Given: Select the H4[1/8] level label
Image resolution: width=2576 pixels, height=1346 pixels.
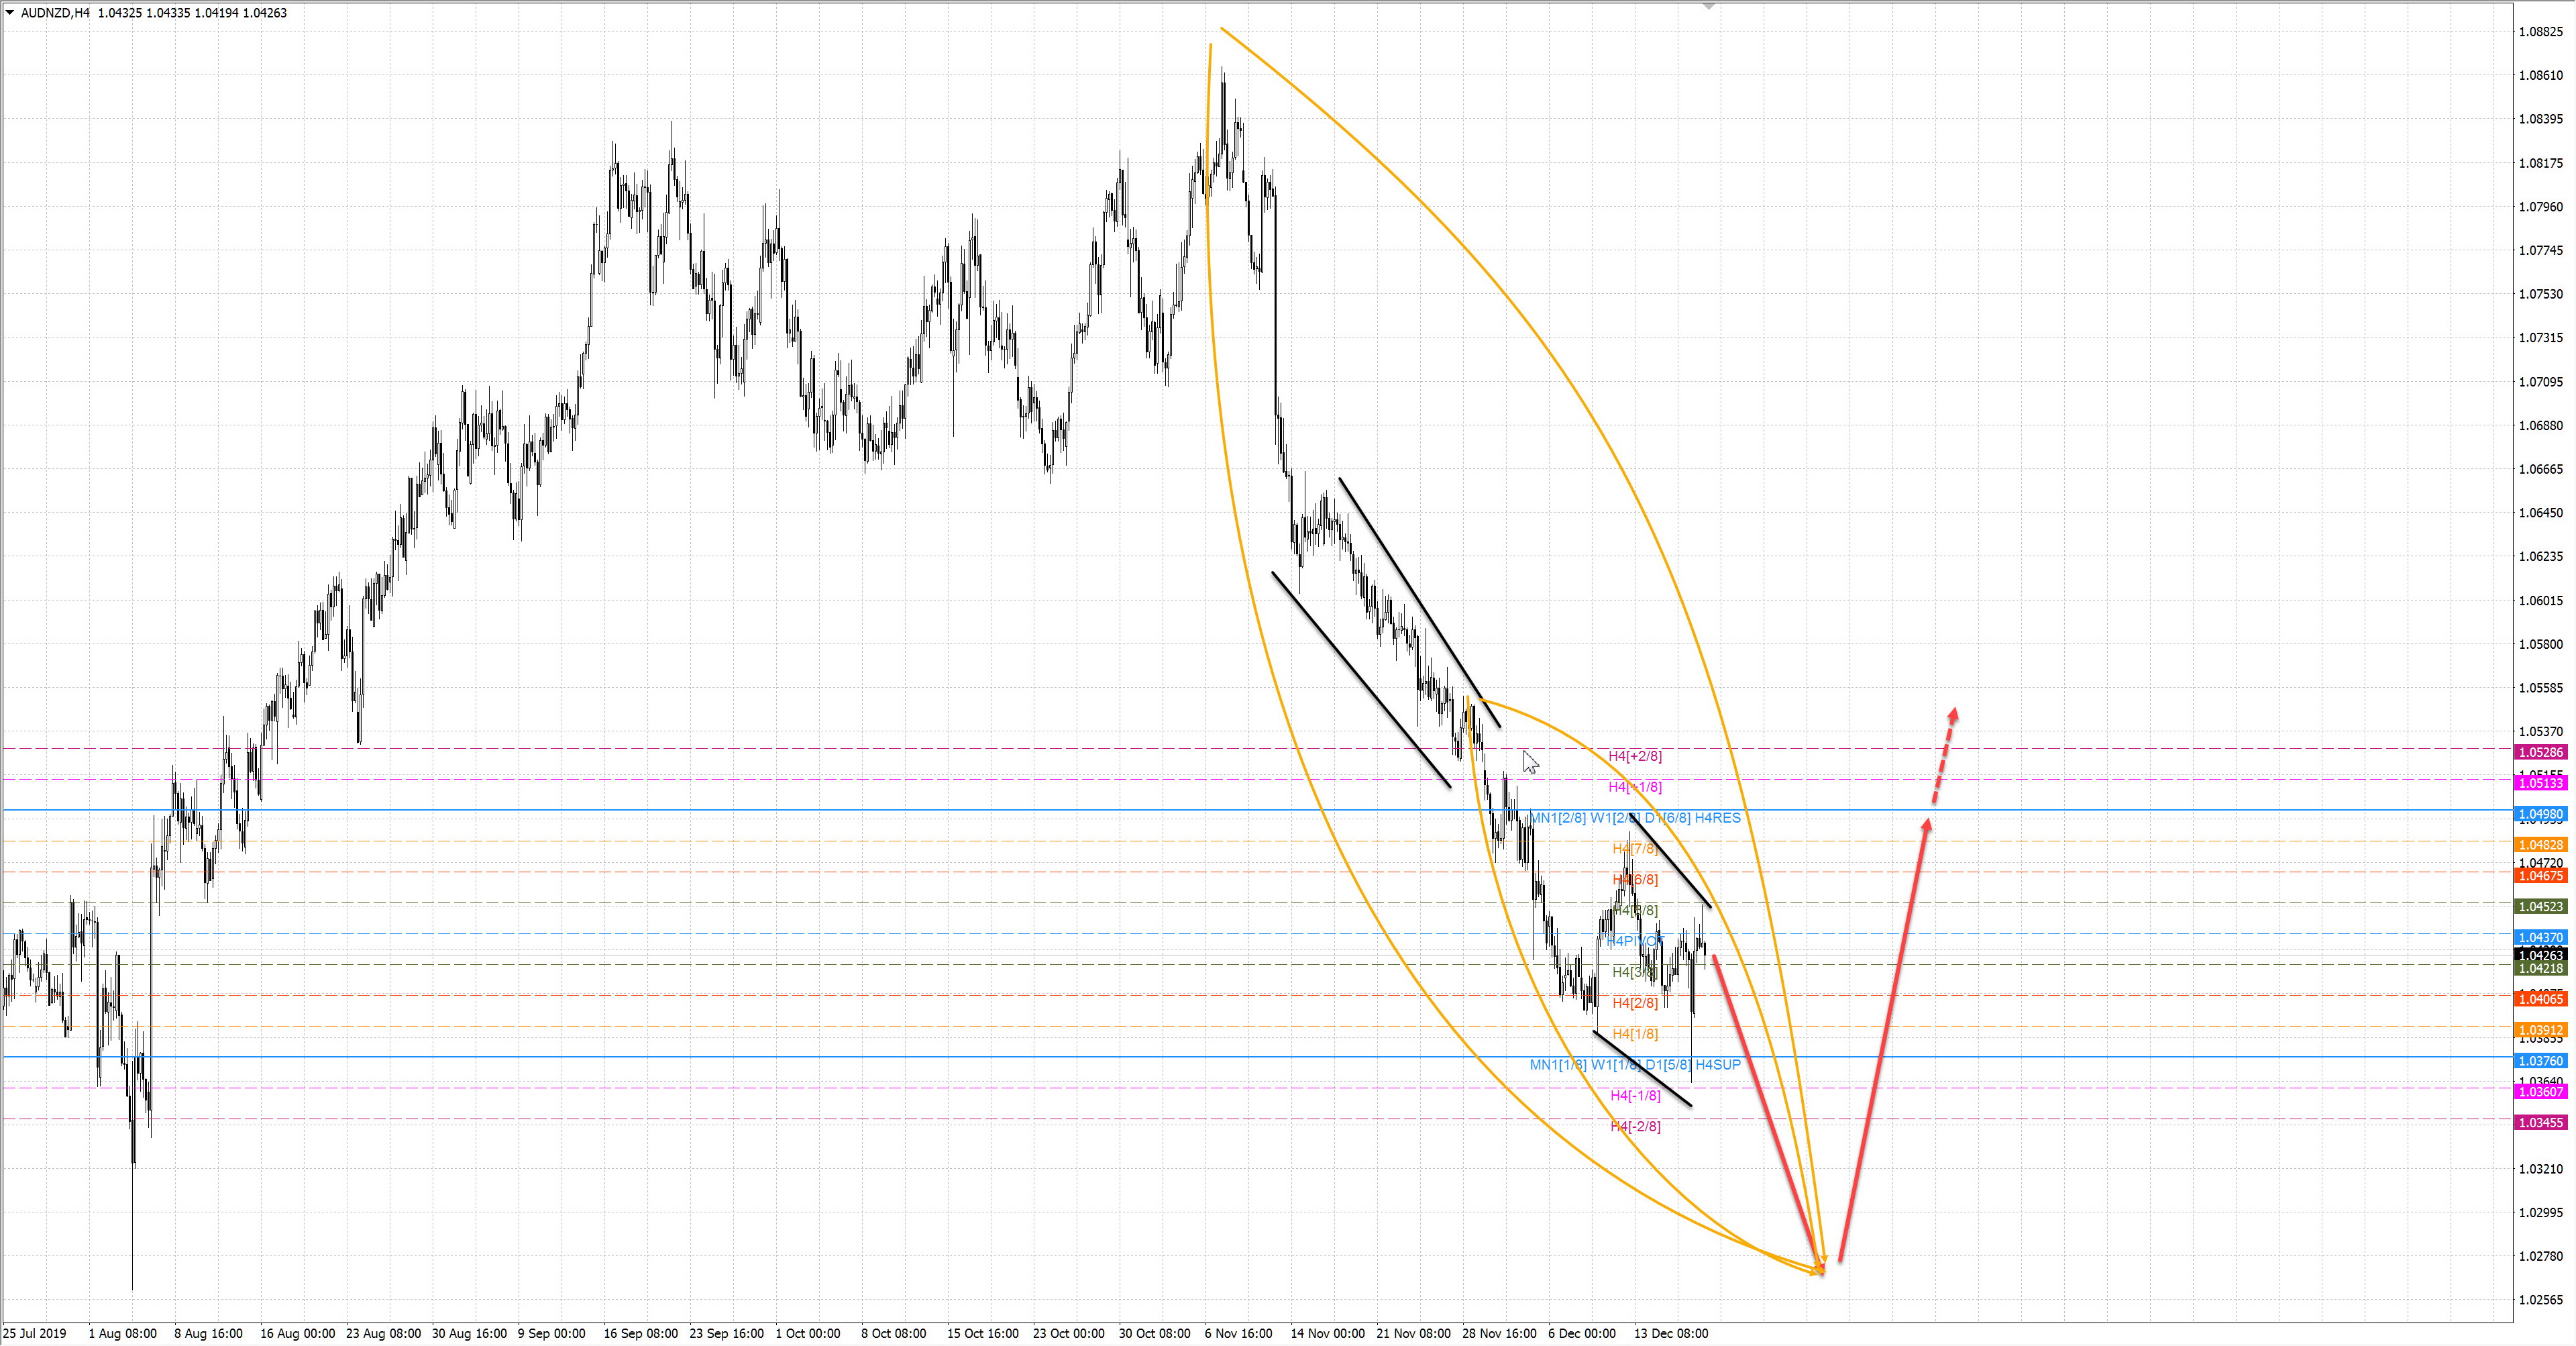Looking at the screenshot, I should 1635,1033.
